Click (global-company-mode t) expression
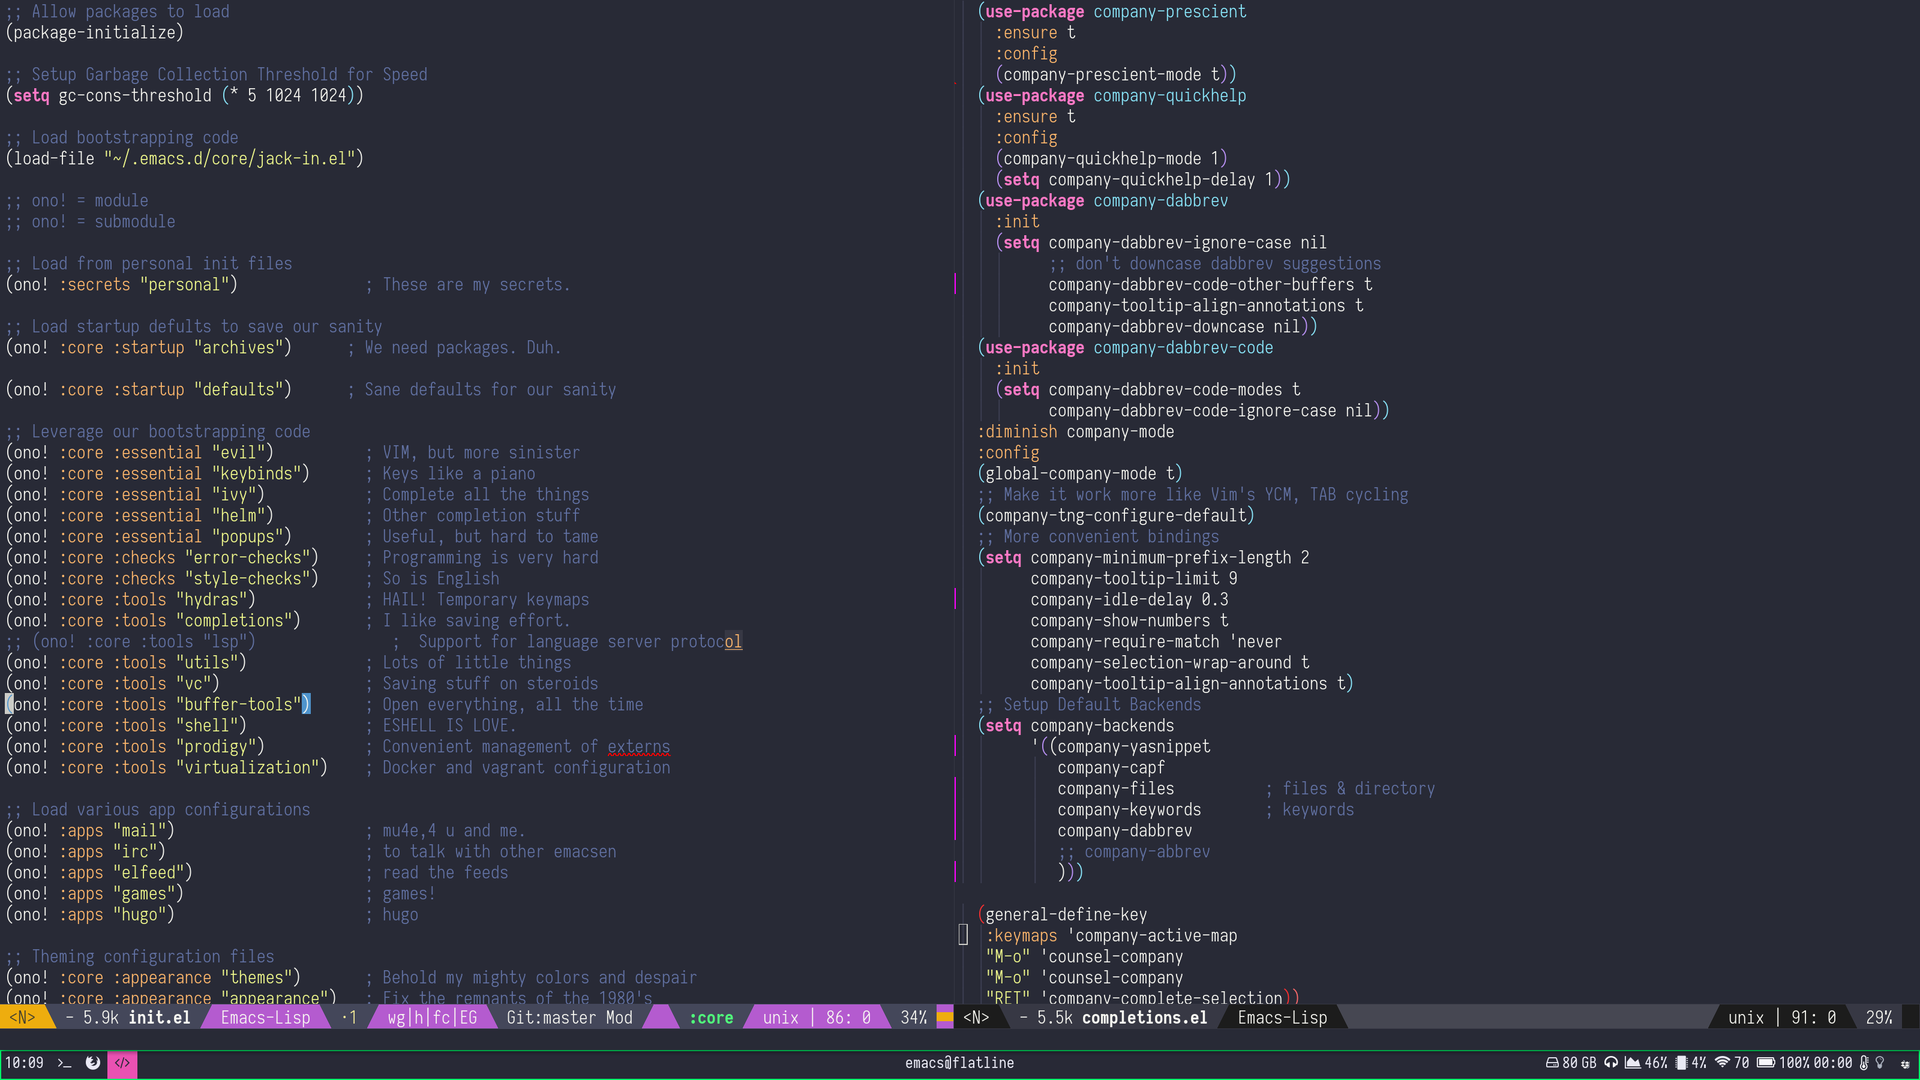1920x1080 pixels. [1080, 474]
